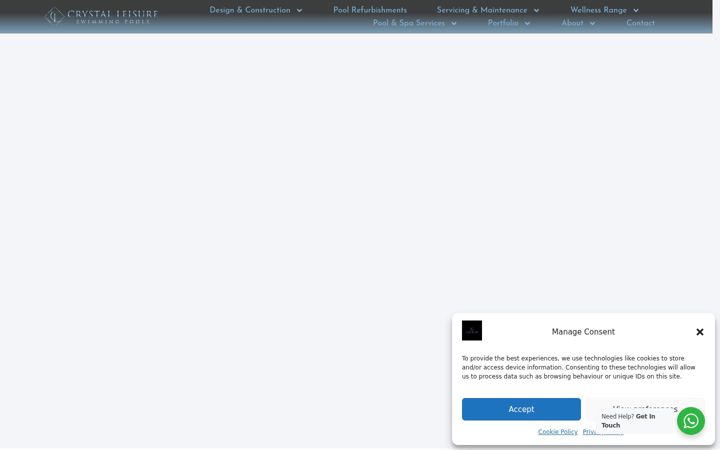Image resolution: width=720 pixels, height=450 pixels.
Task: Close the Manage Consent dialog
Action: (x=699, y=332)
